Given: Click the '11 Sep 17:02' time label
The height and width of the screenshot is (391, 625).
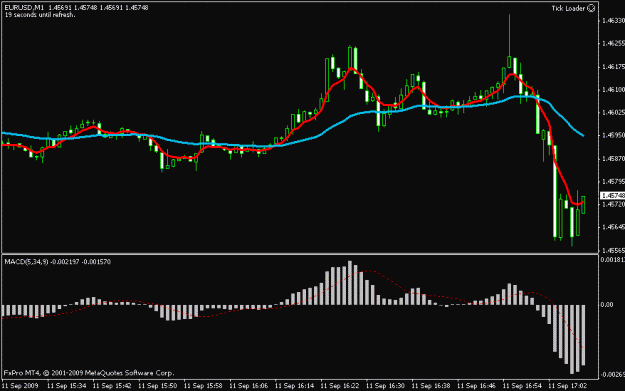Looking at the screenshot, I should coord(567,385).
